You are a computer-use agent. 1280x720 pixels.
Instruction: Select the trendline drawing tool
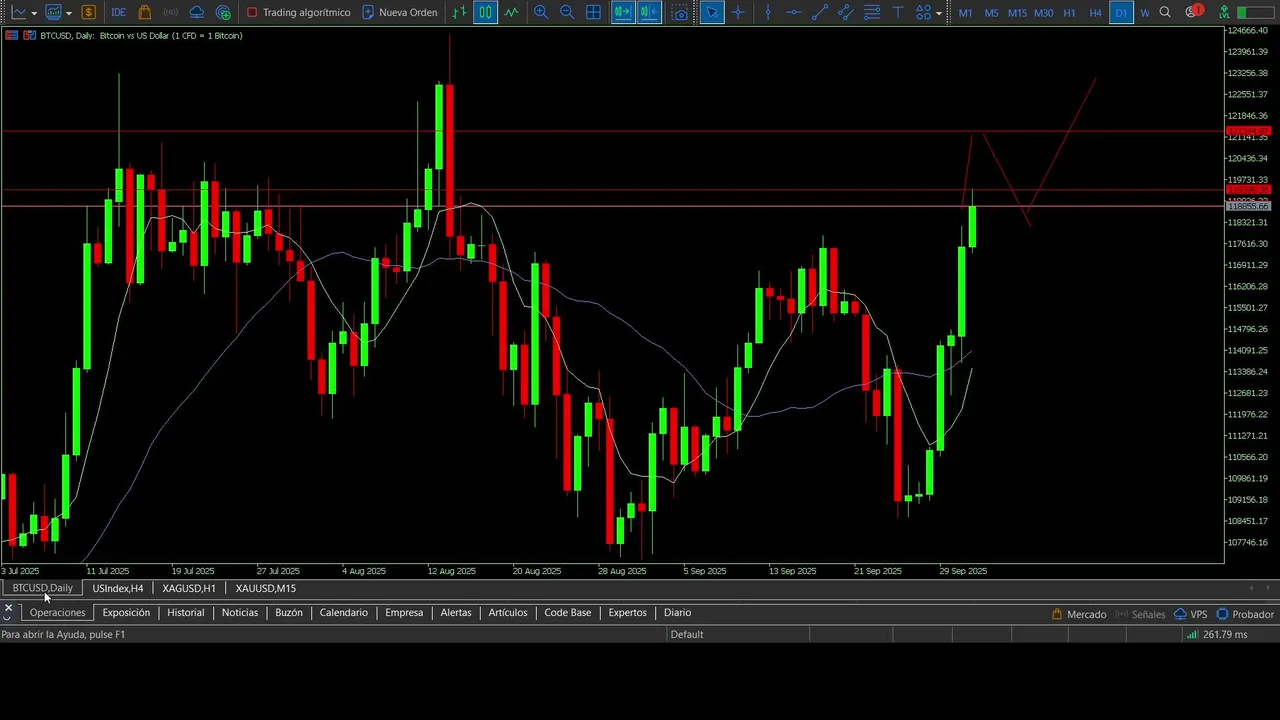(819, 12)
